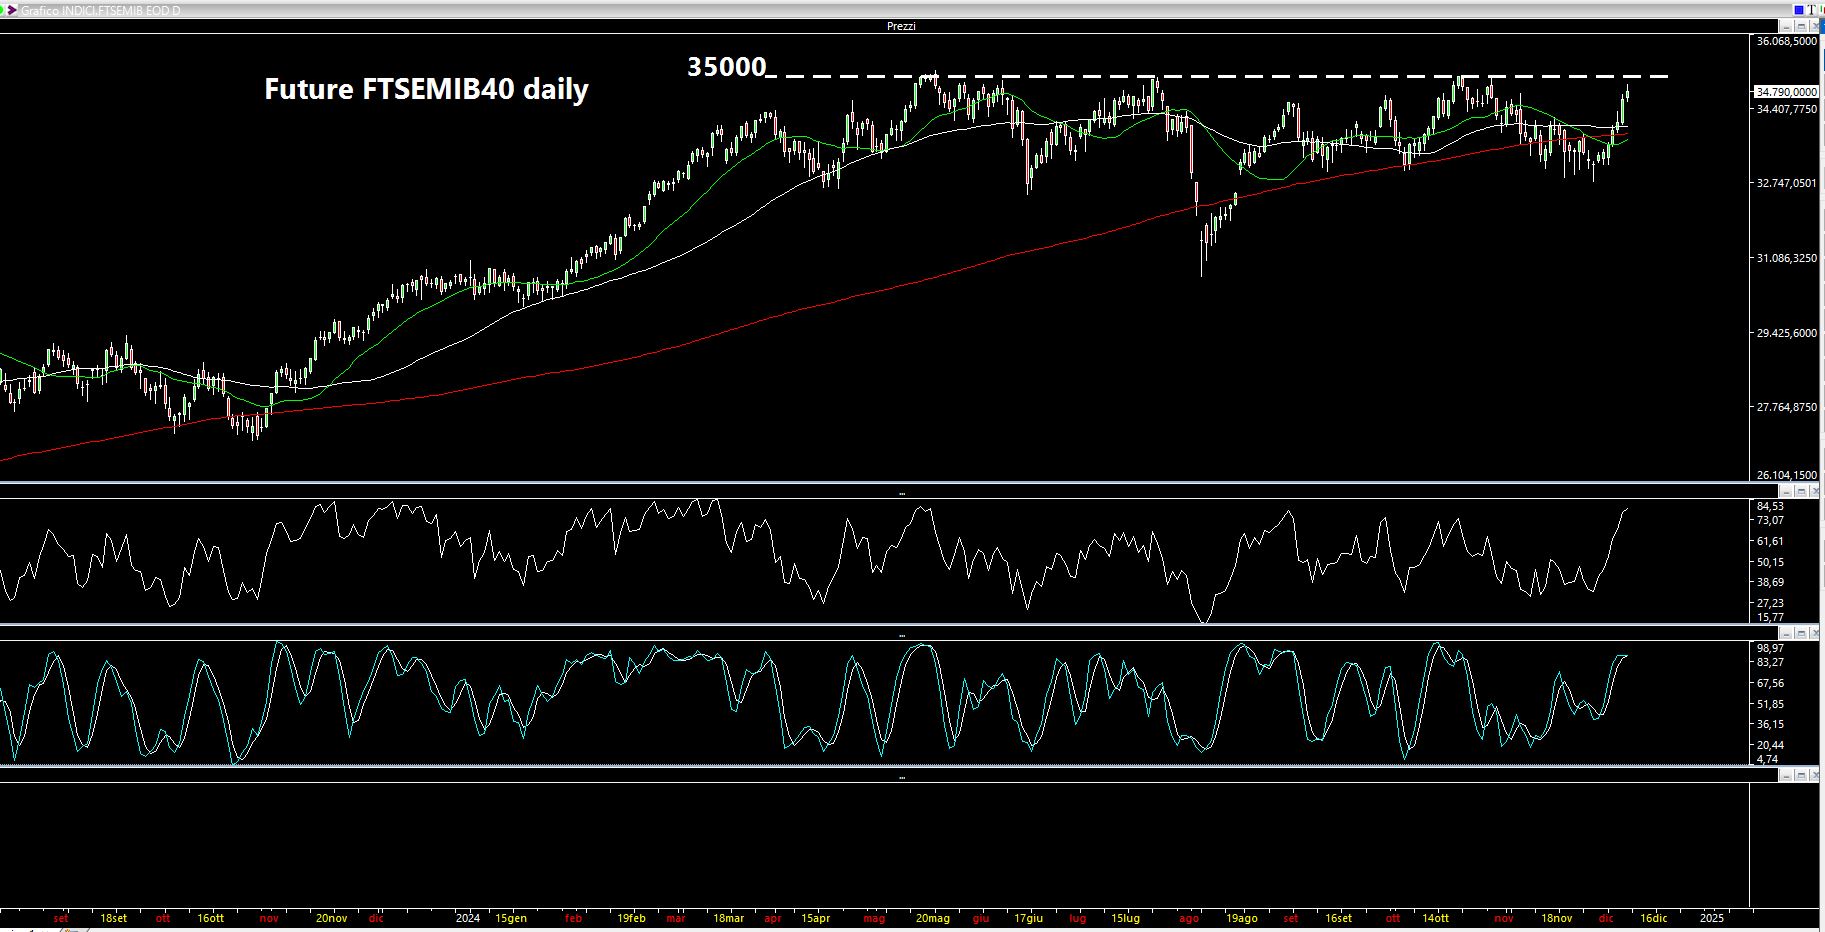Minimize the empty bottom panel
The image size is (1825, 932).
1786,775
